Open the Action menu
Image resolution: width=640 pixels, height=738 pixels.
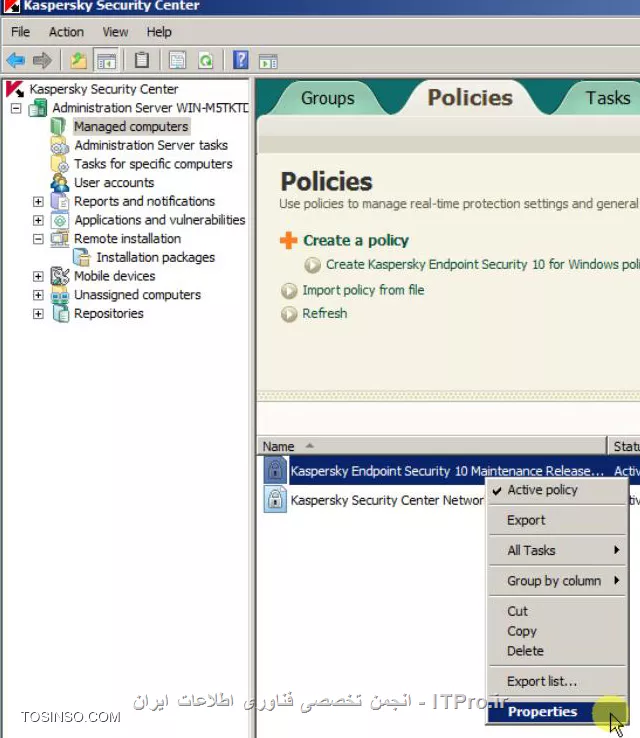click(66, 32)
